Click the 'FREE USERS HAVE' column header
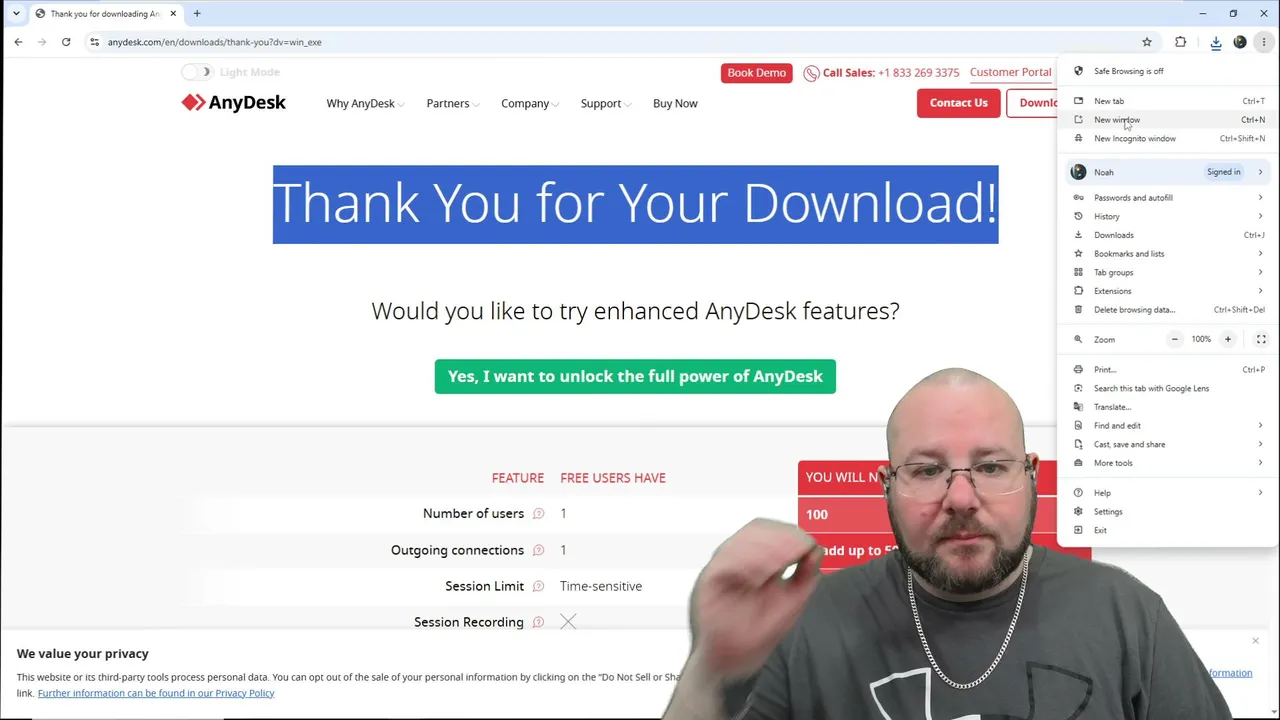The width and height of the screenshot is (1280, 720). (x=613, y=478)
